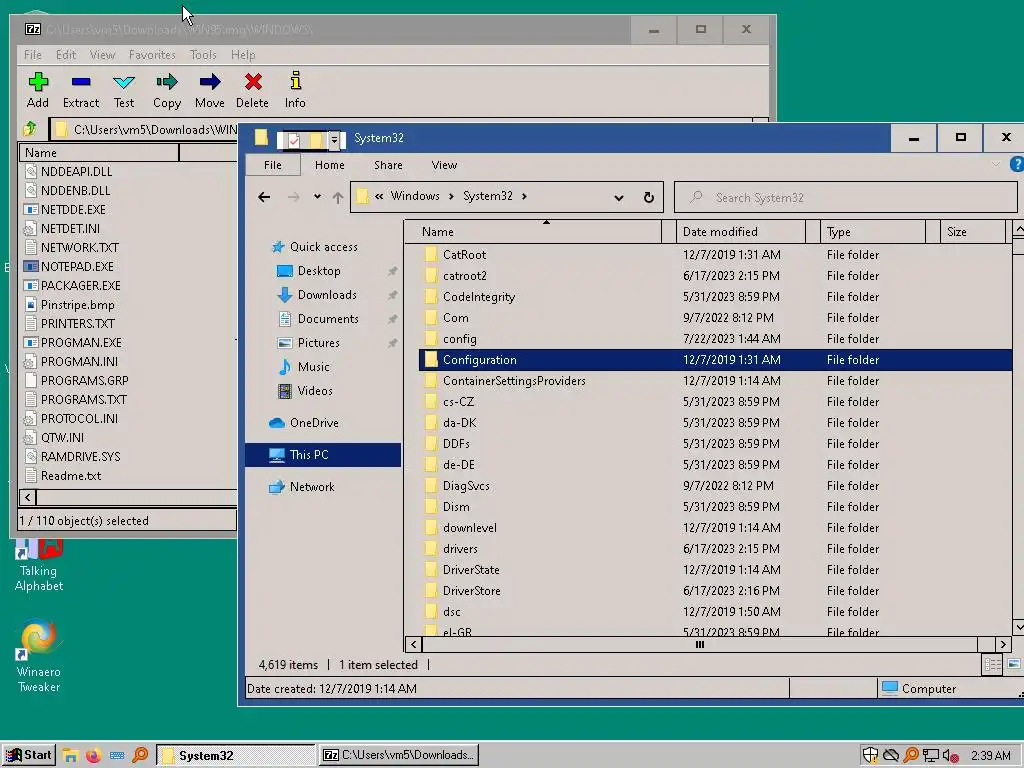Click the Up to parent folder arrow
The width and height of the screenshot is (1024, 768).
pyautogui.click(x=338, y=197)
